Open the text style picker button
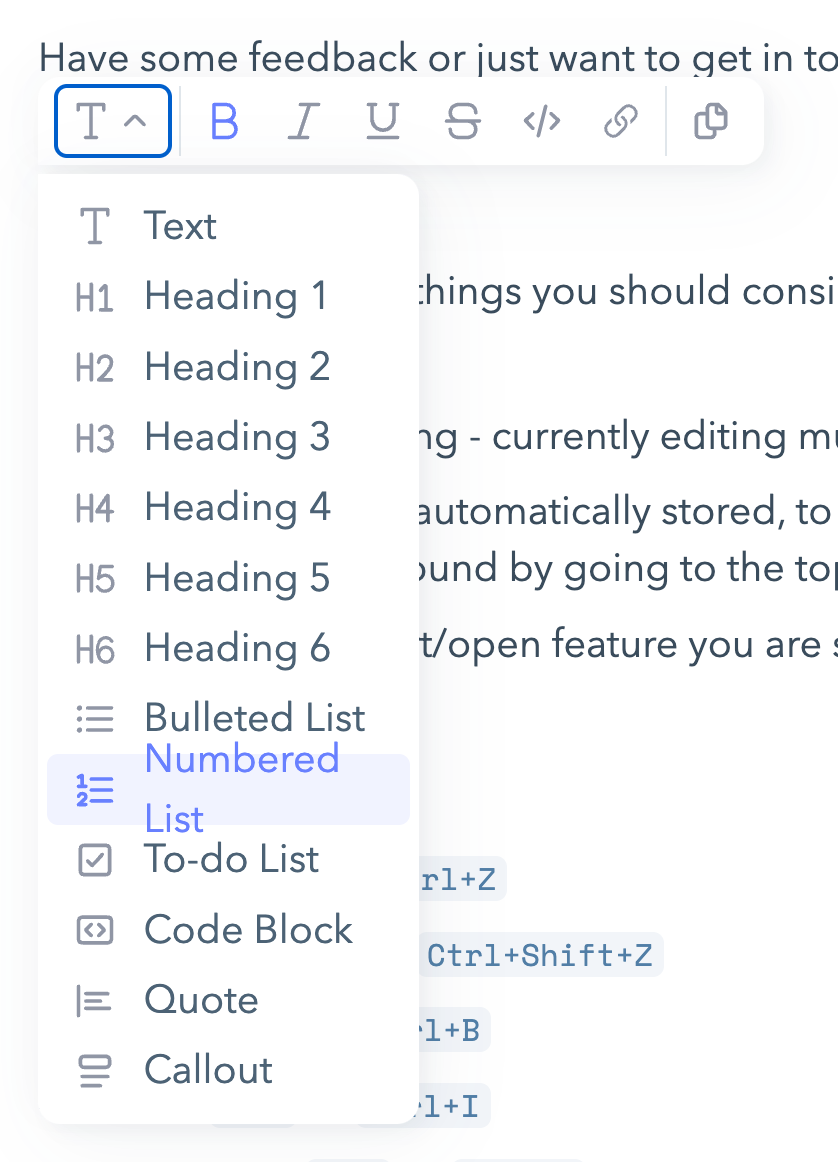The height and width of the screenshot is (1162, 838). click(x=112, y=122)
